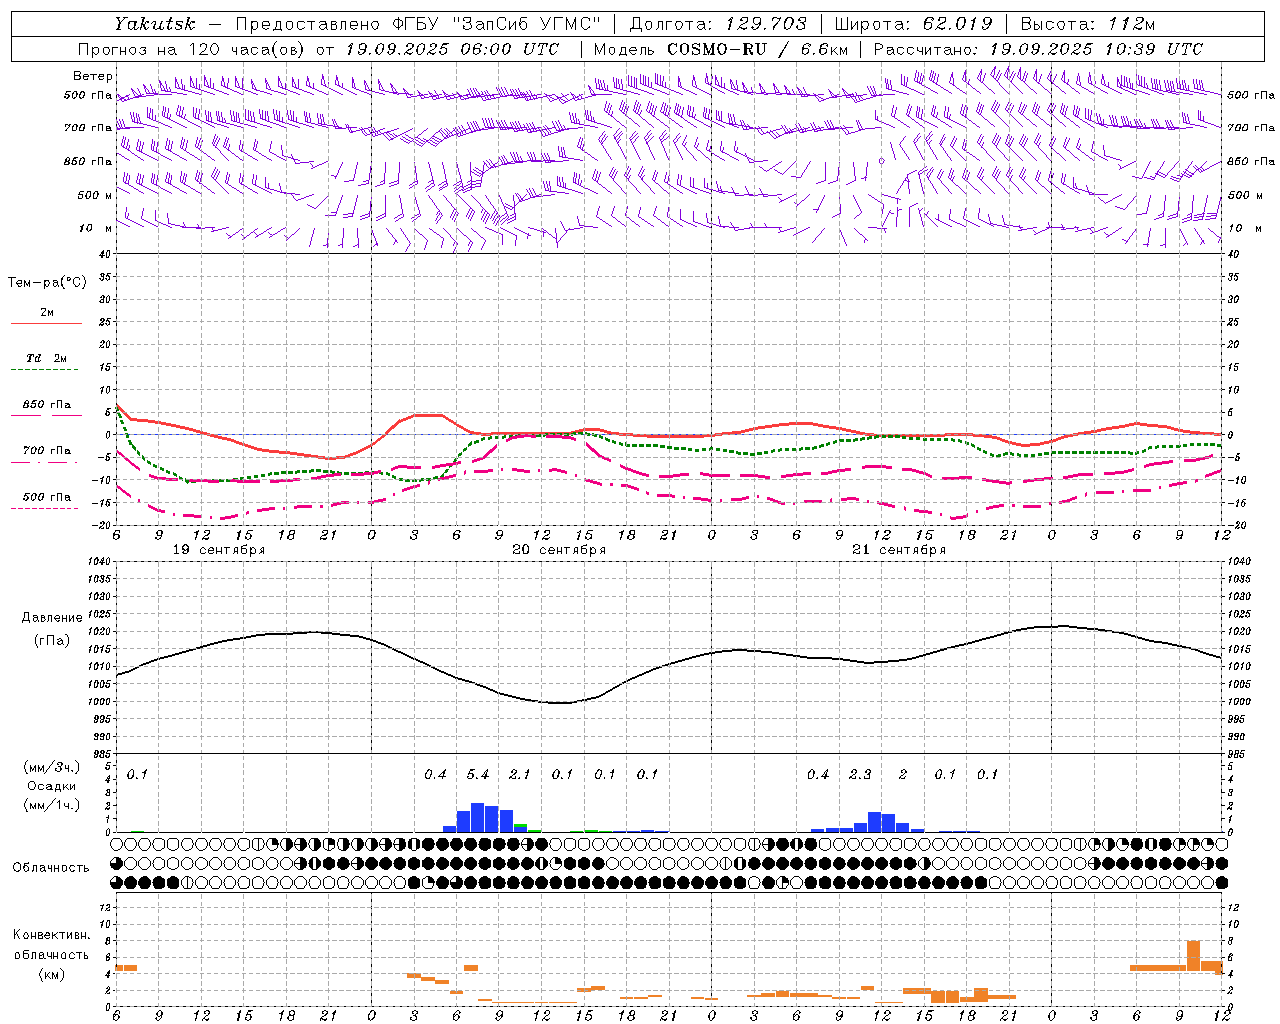The image size is (1280, 1024).
Task: Click the Yakutsk station title
Action: click(x=154, y=23)
